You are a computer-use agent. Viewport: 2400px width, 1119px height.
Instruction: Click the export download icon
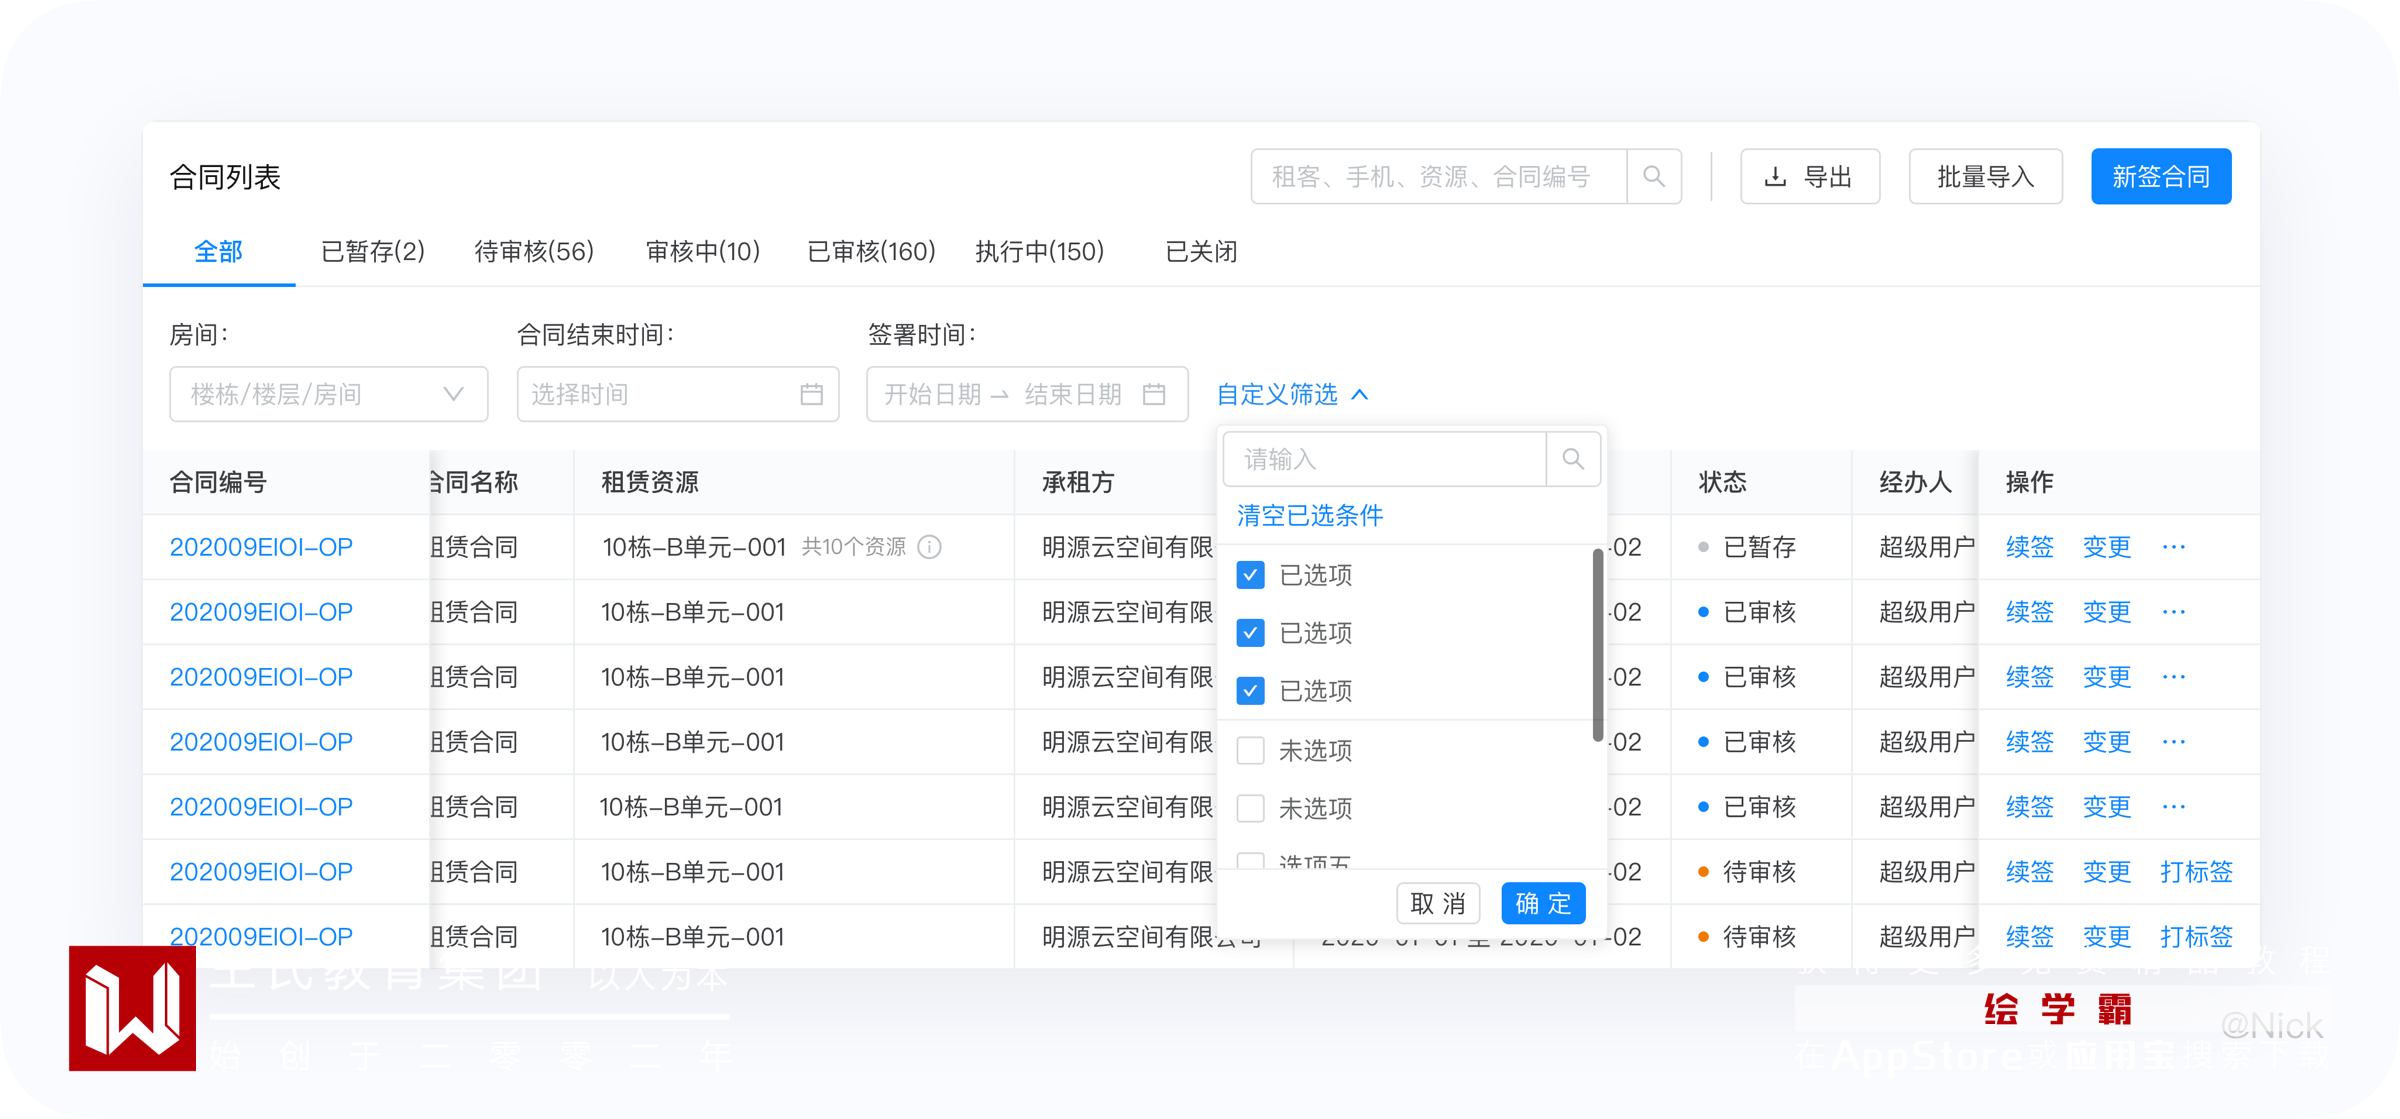[x=1775, y=177]
